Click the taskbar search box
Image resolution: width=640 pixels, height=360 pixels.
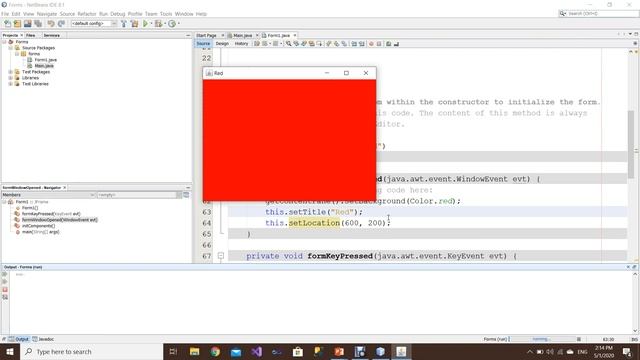pos(91,351)
